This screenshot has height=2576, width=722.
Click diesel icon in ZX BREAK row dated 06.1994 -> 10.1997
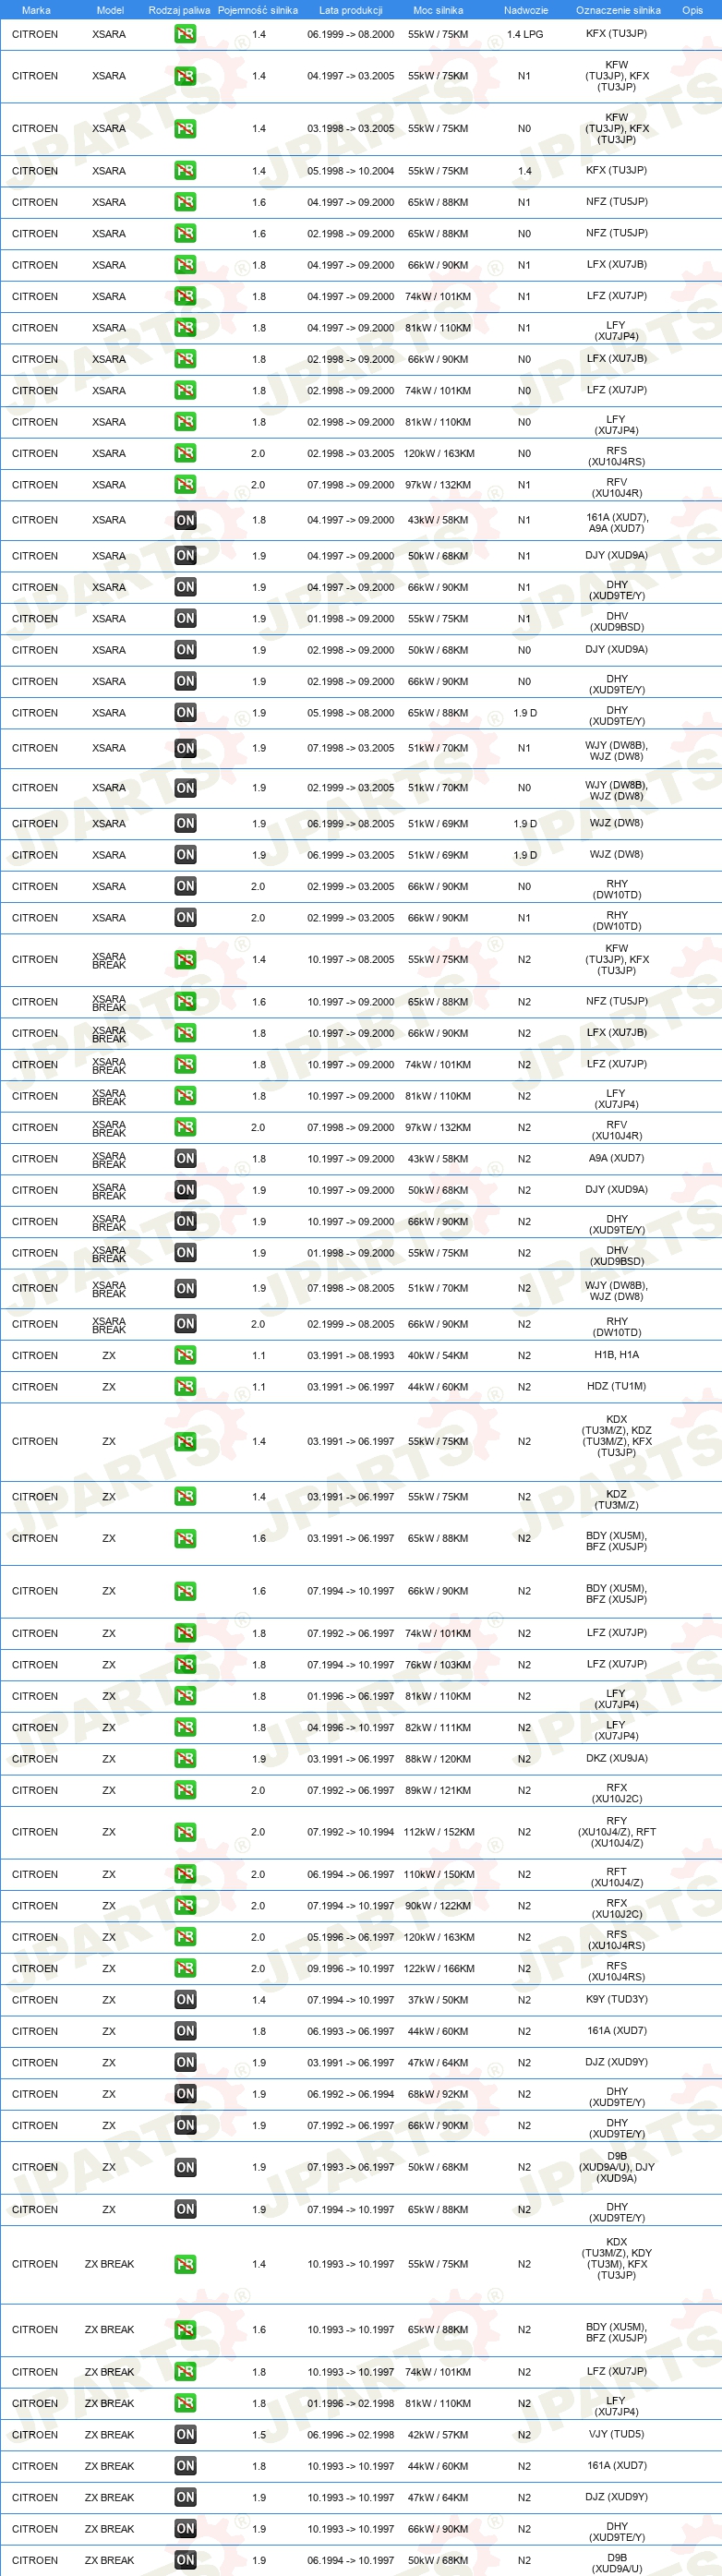click(185, 2560)
